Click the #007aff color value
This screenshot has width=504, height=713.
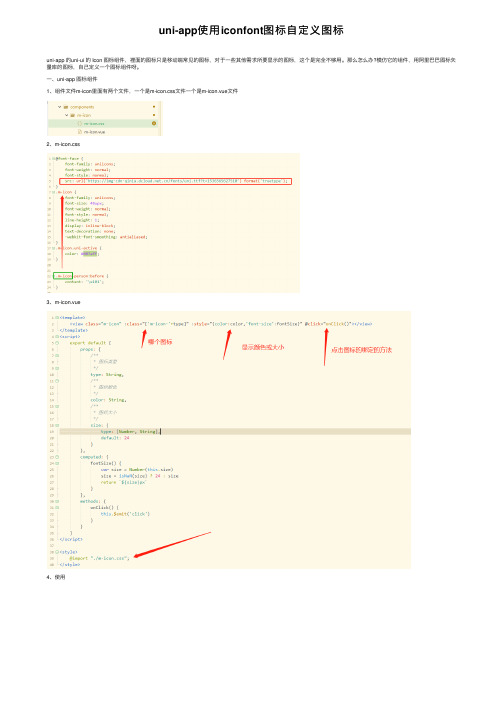[89, 254]
